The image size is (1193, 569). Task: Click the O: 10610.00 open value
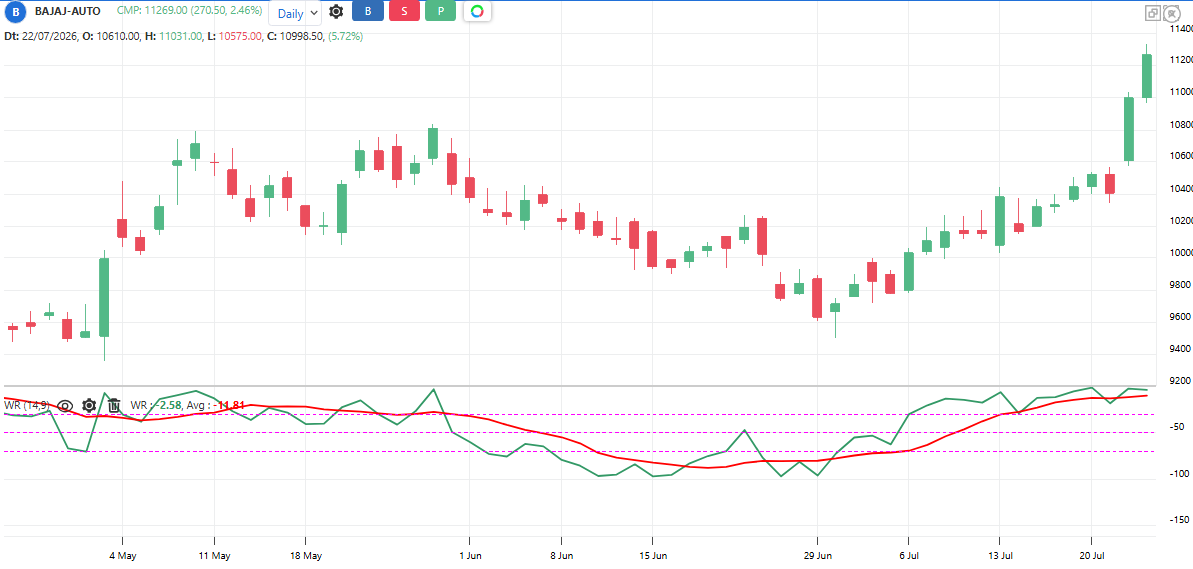coord(111,36)
